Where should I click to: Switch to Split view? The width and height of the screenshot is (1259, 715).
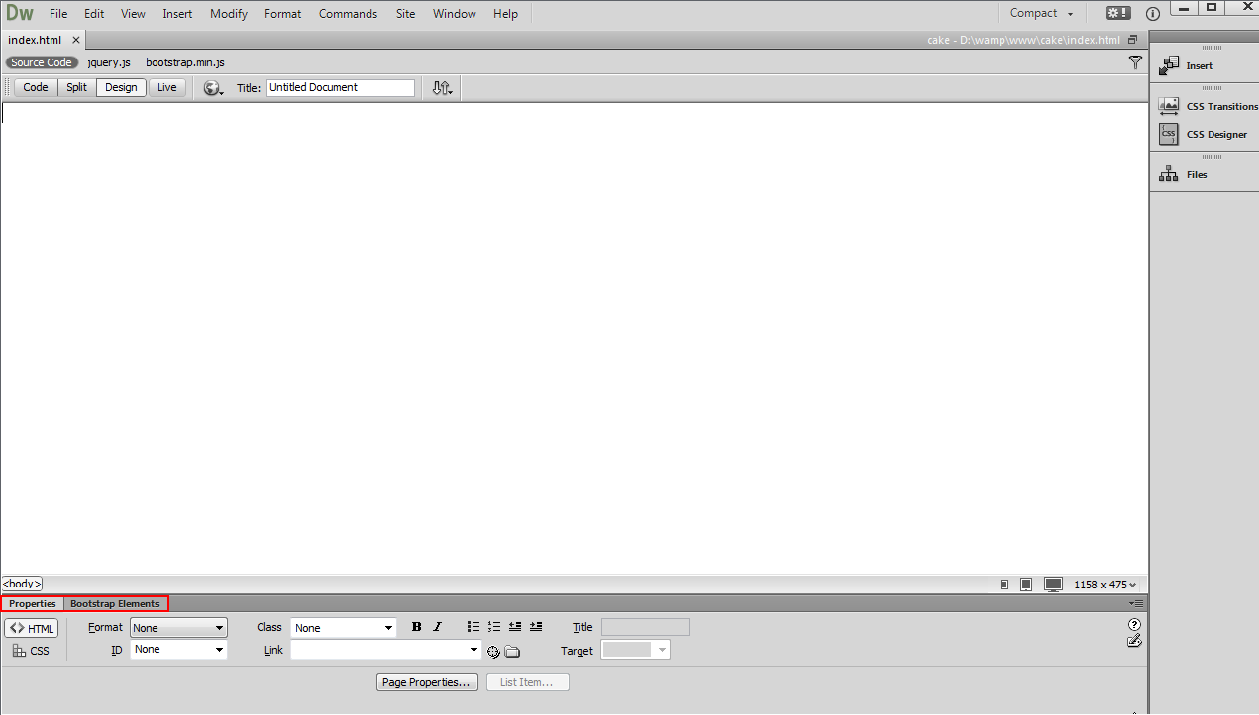tap(77, 87)
